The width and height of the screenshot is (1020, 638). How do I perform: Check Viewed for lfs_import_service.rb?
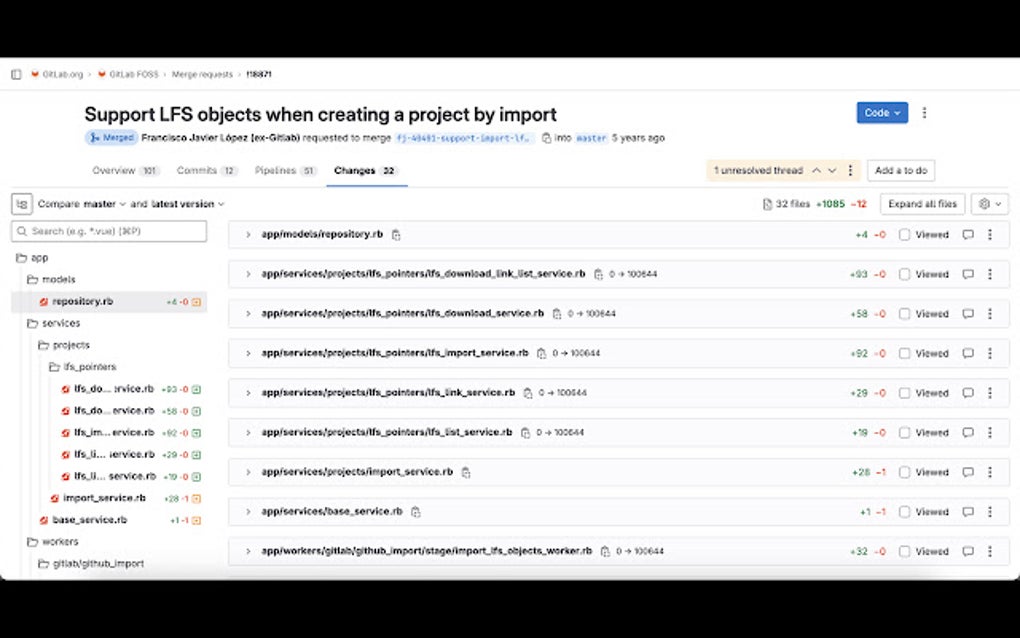[x=904, y=353]
